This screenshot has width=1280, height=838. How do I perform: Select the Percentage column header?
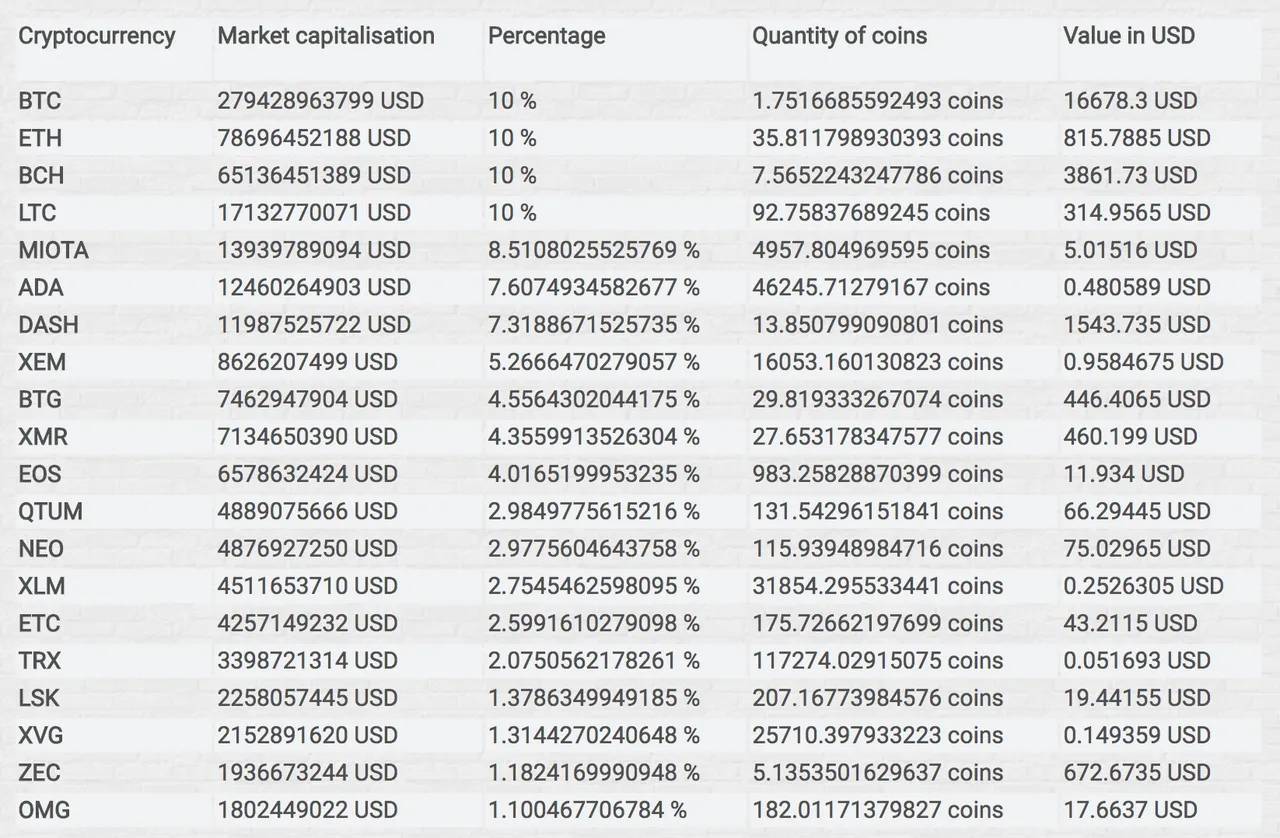click(547, 36)
